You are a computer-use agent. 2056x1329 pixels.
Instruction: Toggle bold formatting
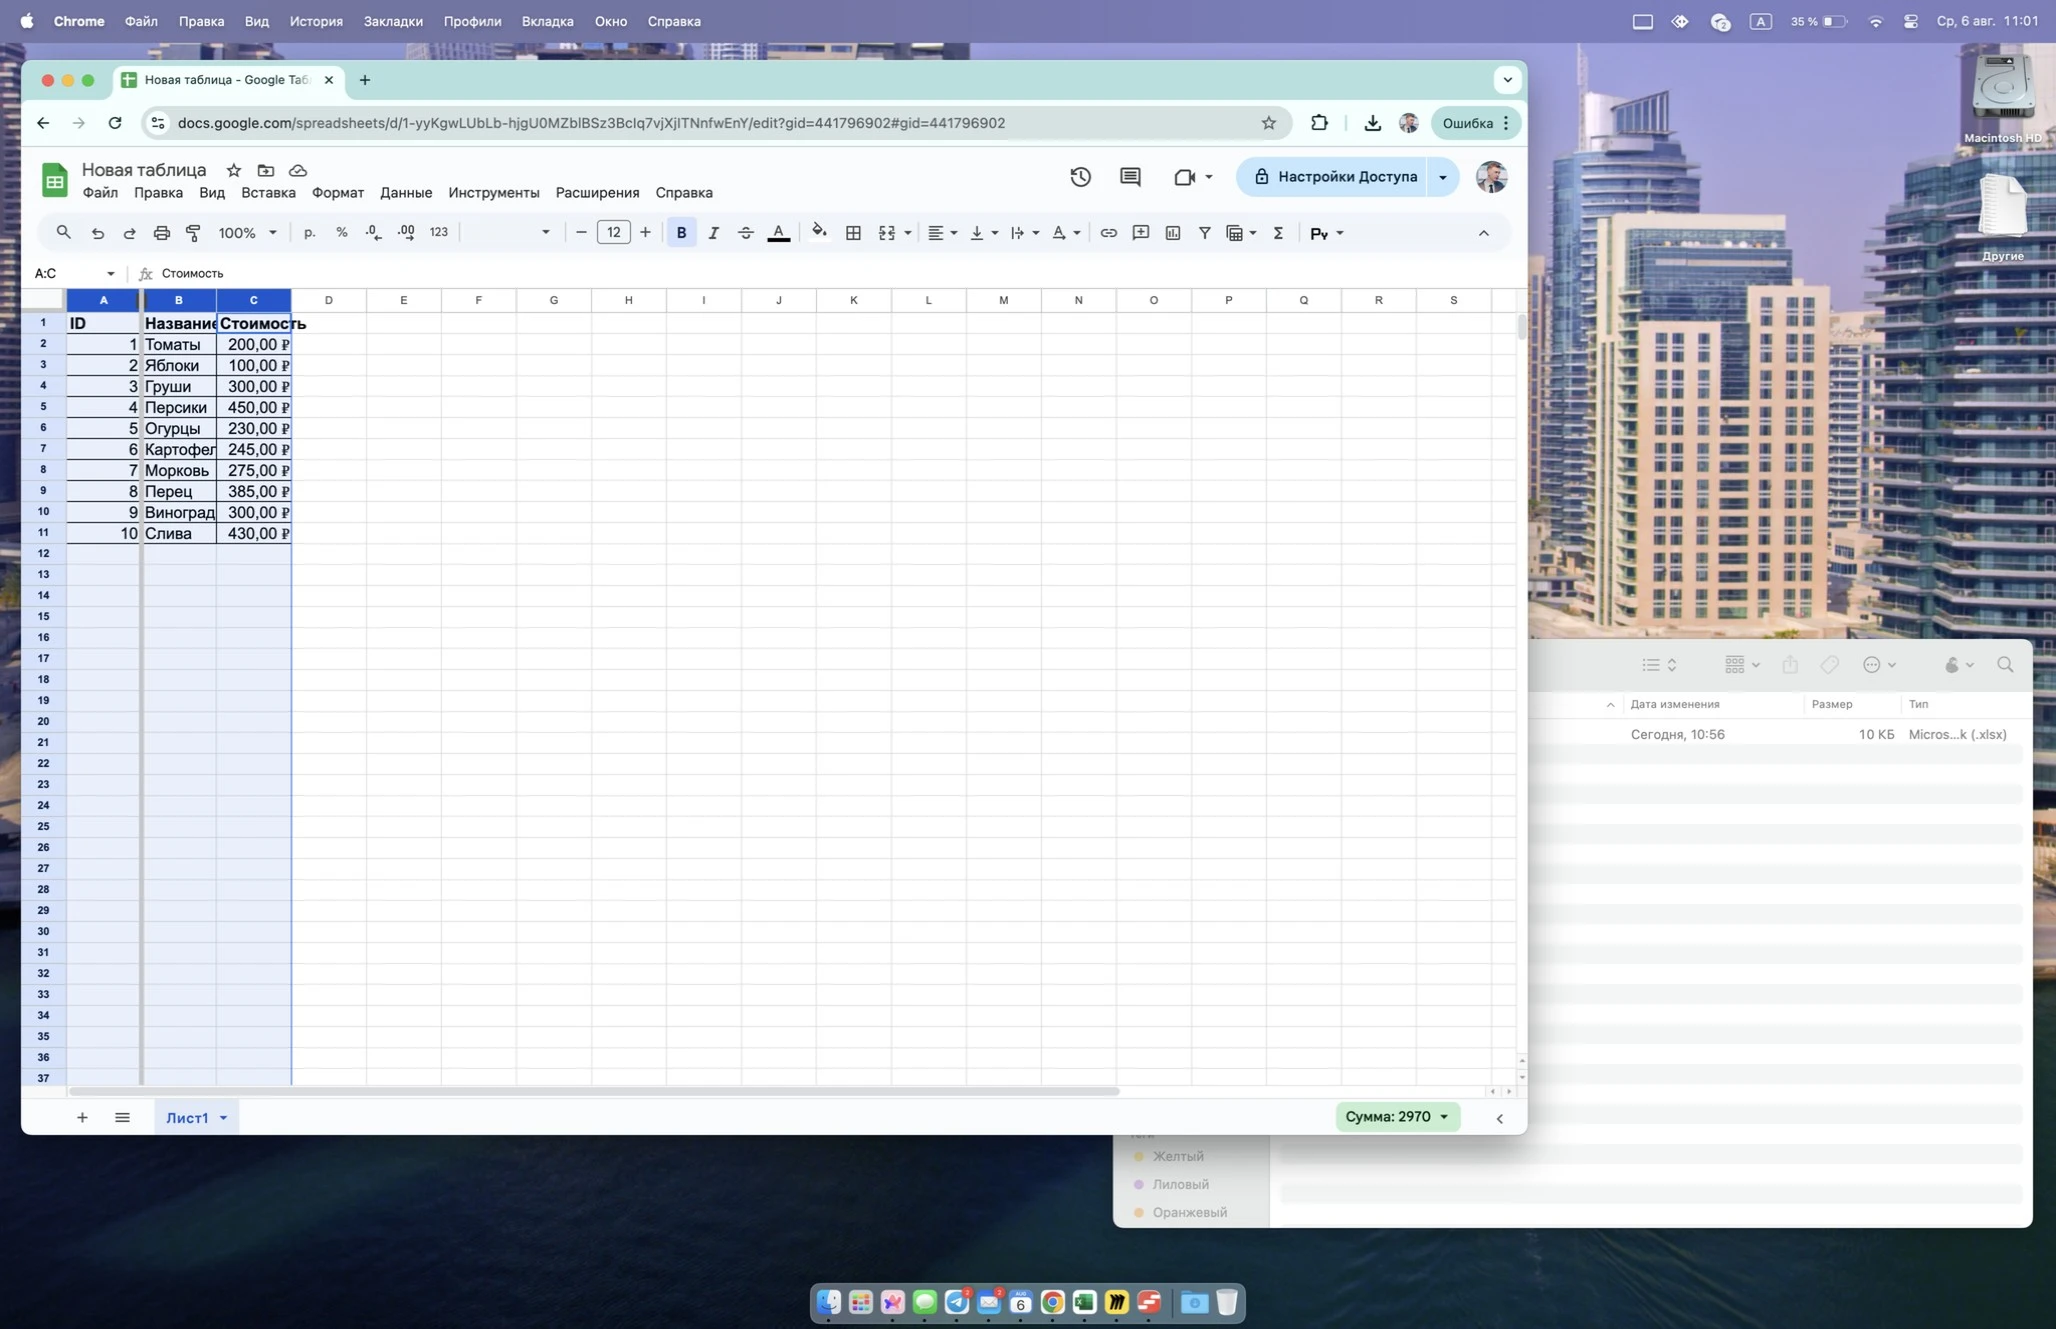coord(681,232)
